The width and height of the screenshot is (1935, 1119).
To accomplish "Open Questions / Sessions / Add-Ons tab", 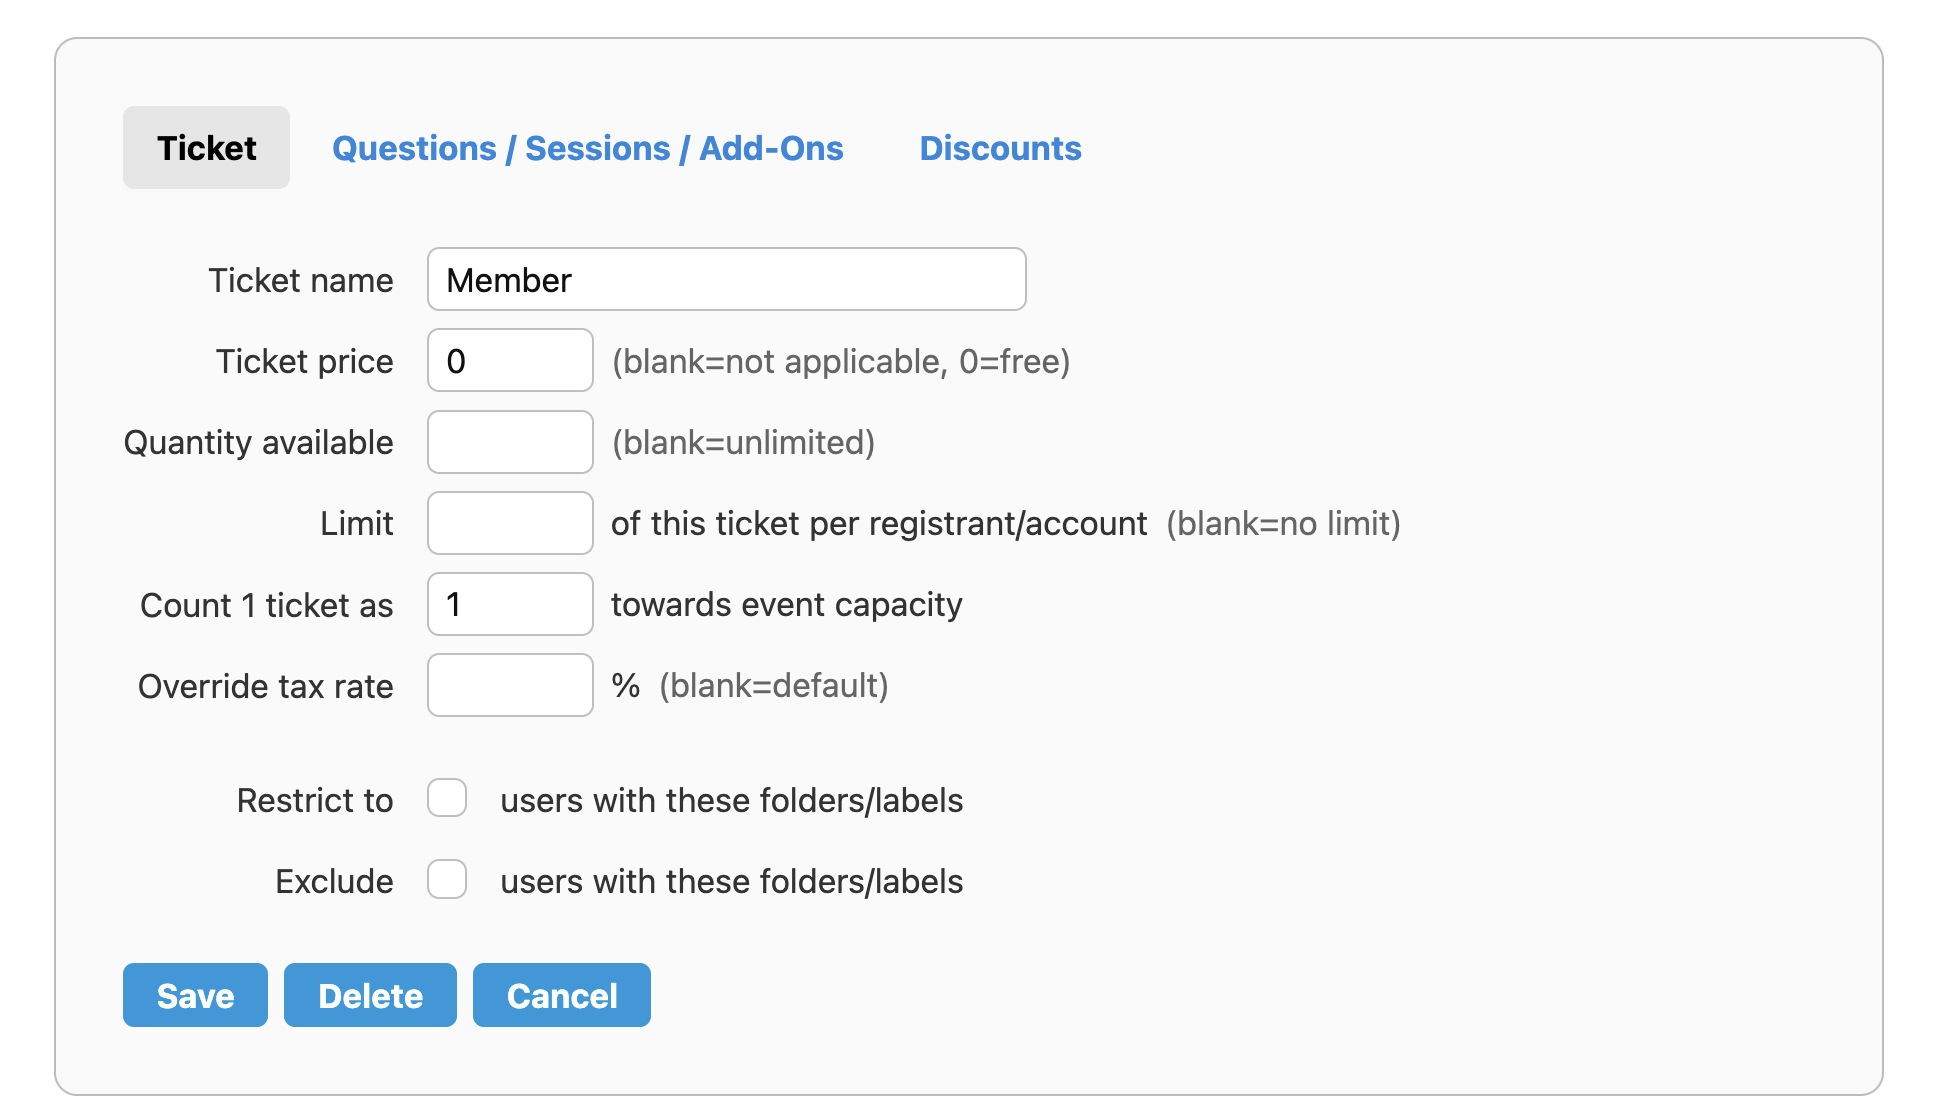I will (587, 148).
